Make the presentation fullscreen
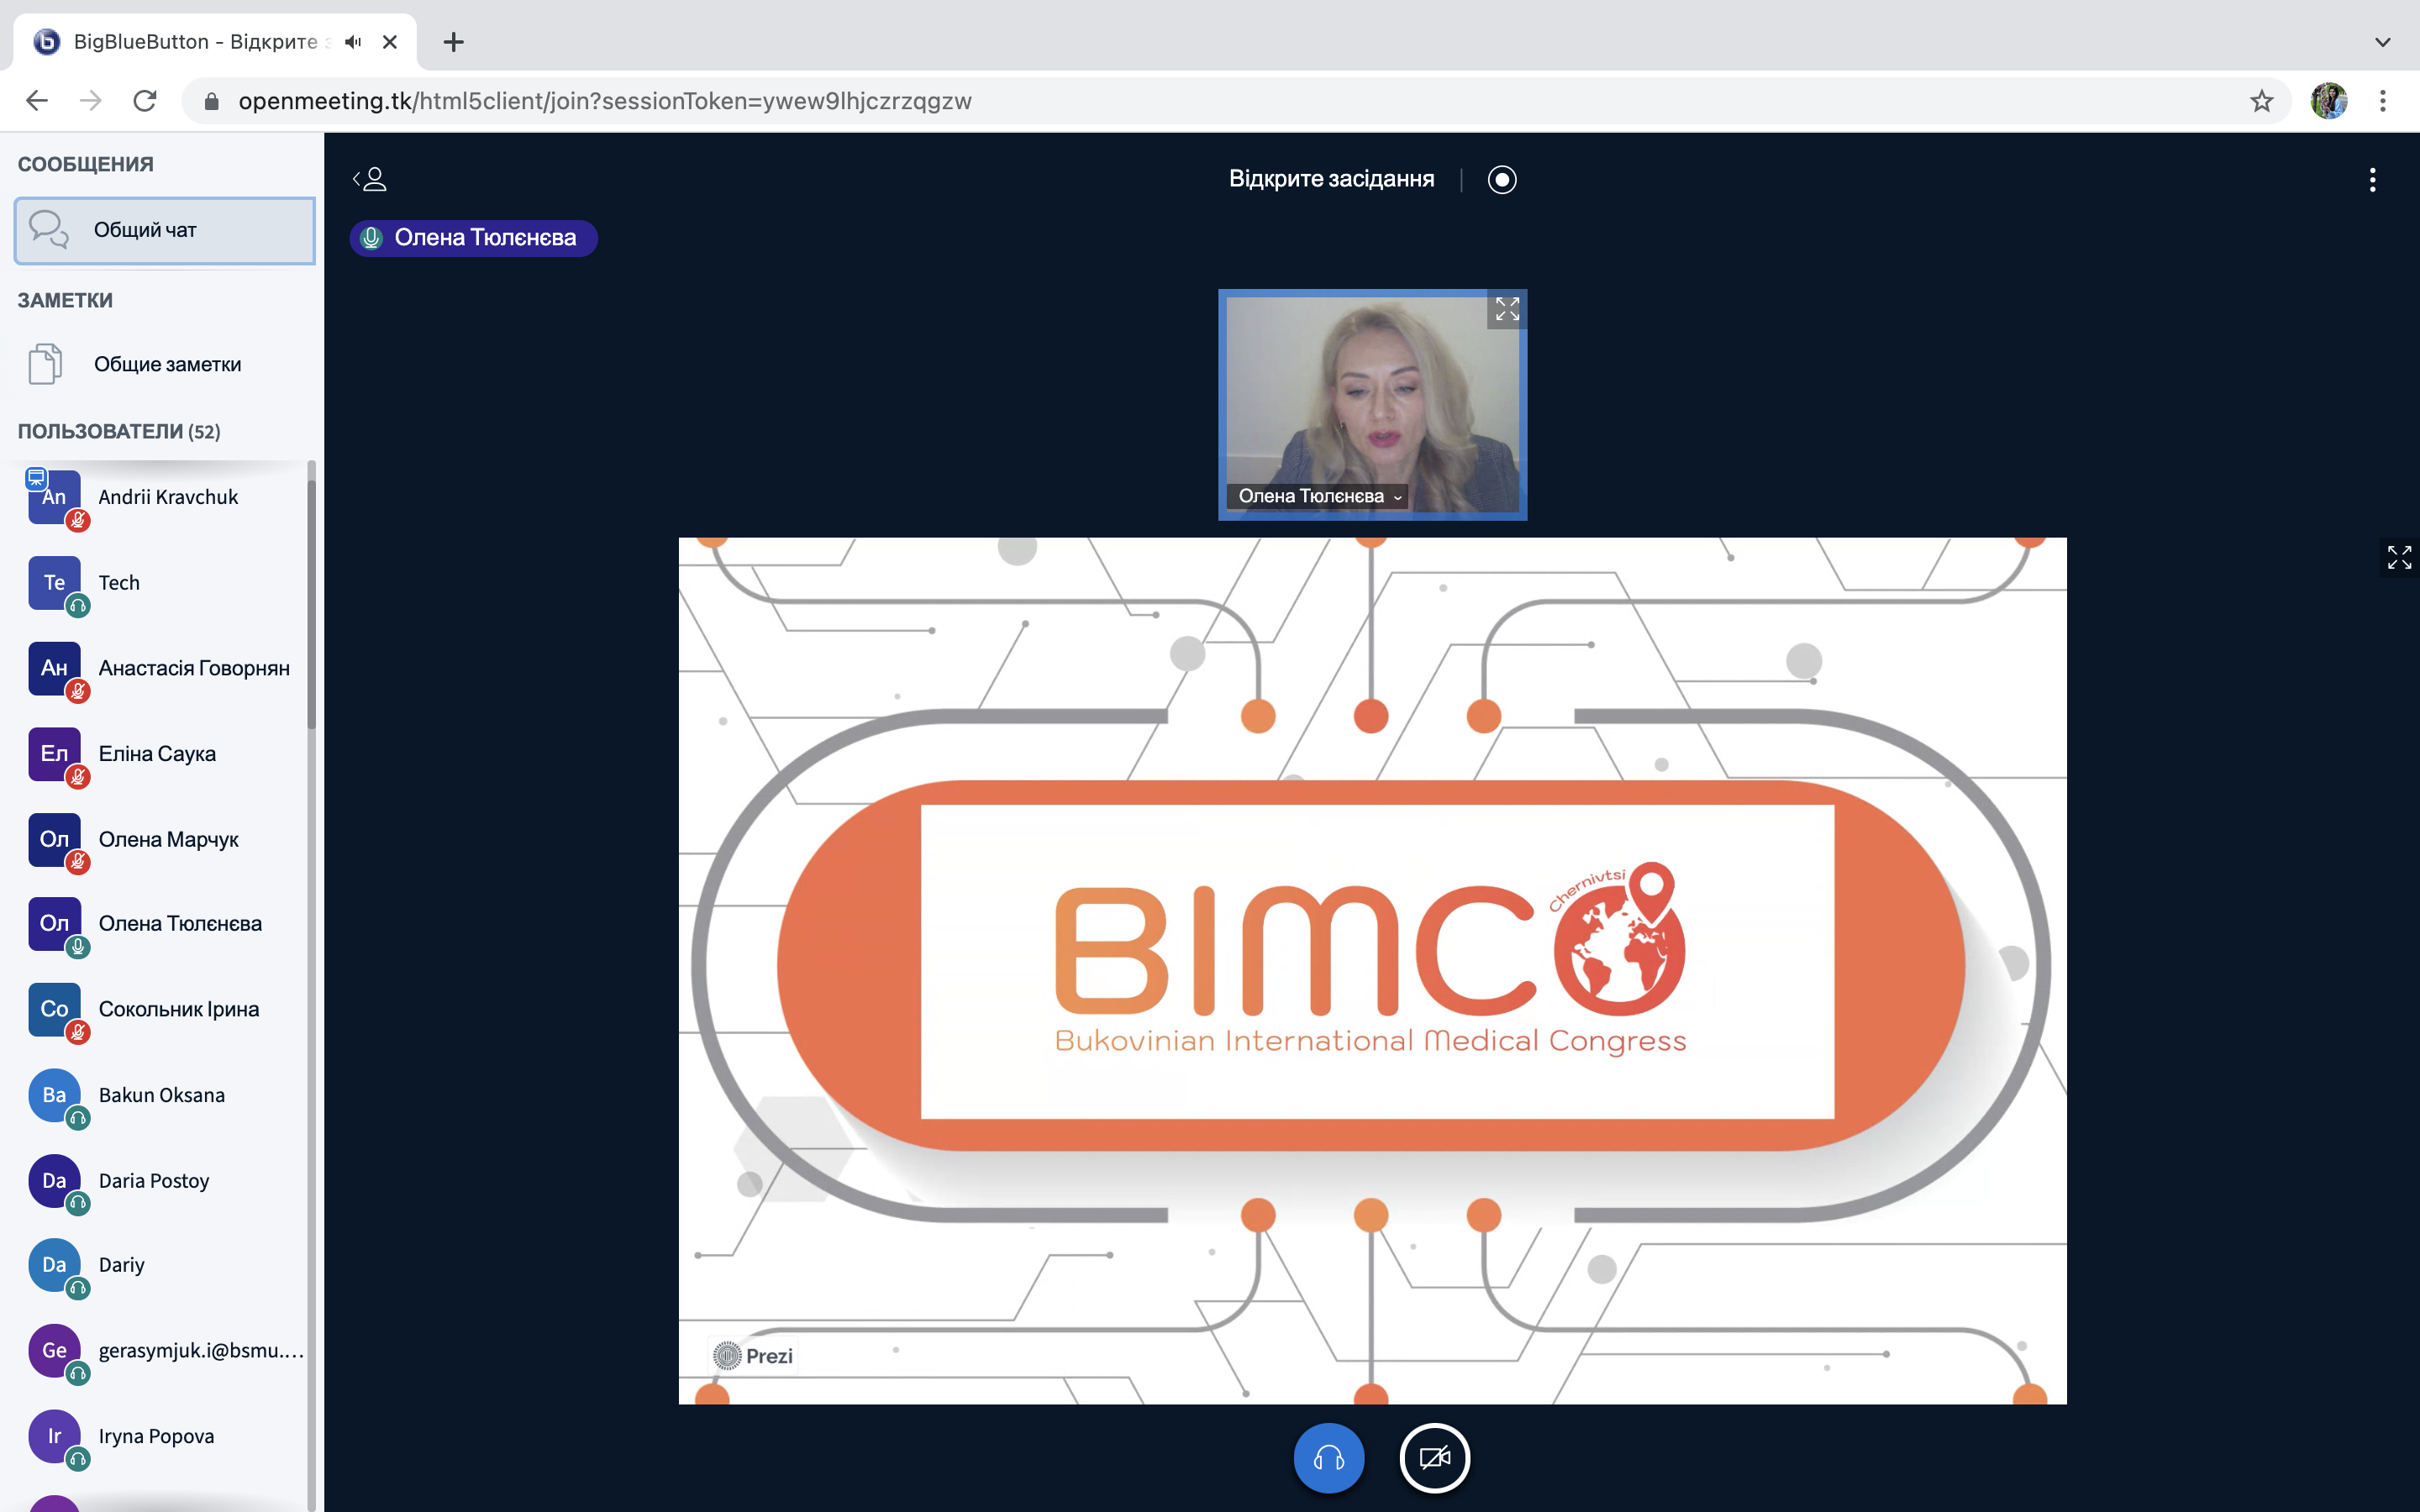This screenshot has height=1512, width=2420. 2399,557
